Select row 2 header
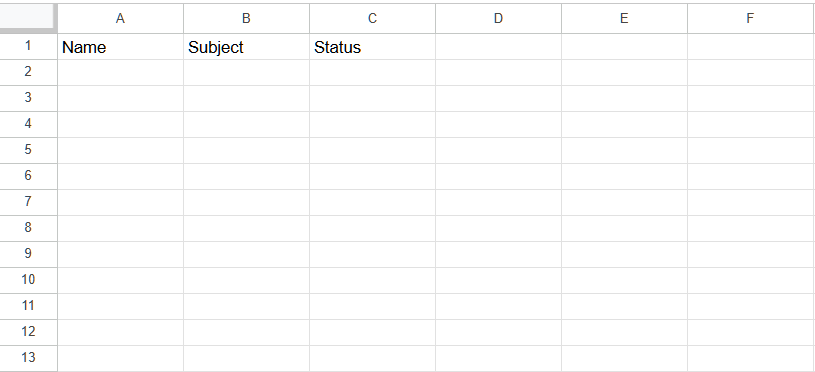This screenshot has height=372, width=815. click(28, 73)
